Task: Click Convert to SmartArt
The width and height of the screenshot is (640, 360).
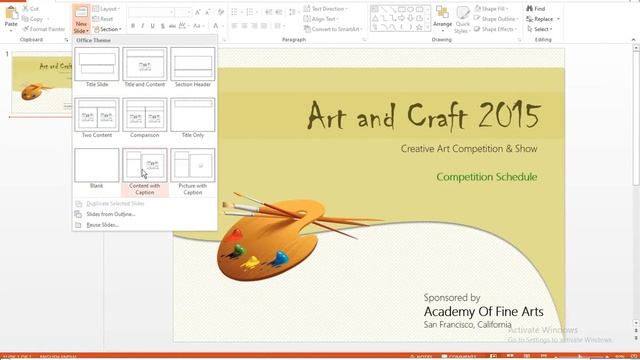Action: [x=333, y=29]
